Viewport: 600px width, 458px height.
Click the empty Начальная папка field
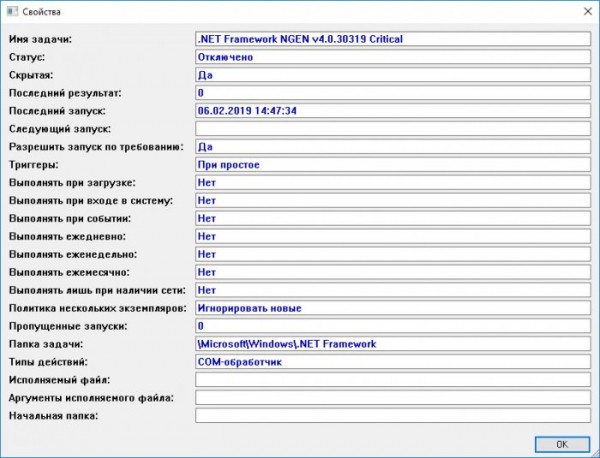click(x=393, y=416)
